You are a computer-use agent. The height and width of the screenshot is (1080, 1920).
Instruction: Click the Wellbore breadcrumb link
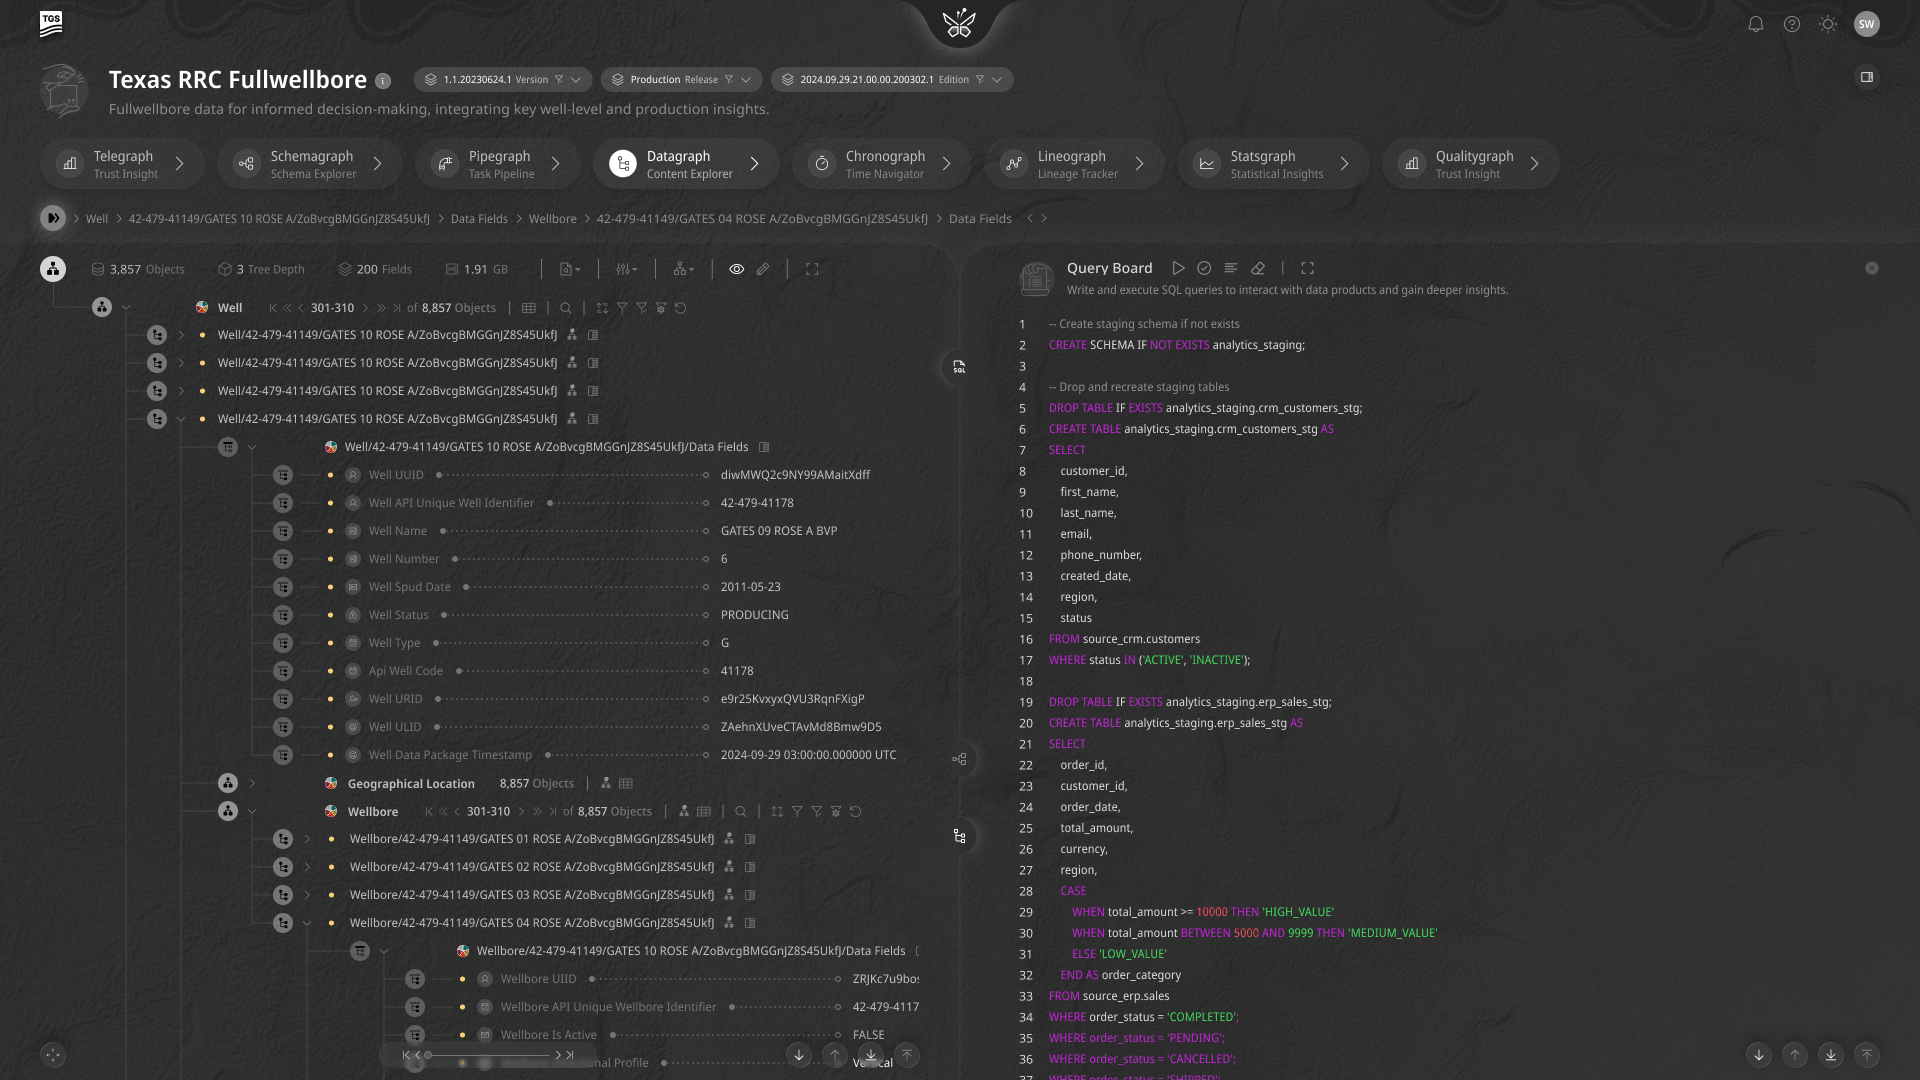coord(553,219)
